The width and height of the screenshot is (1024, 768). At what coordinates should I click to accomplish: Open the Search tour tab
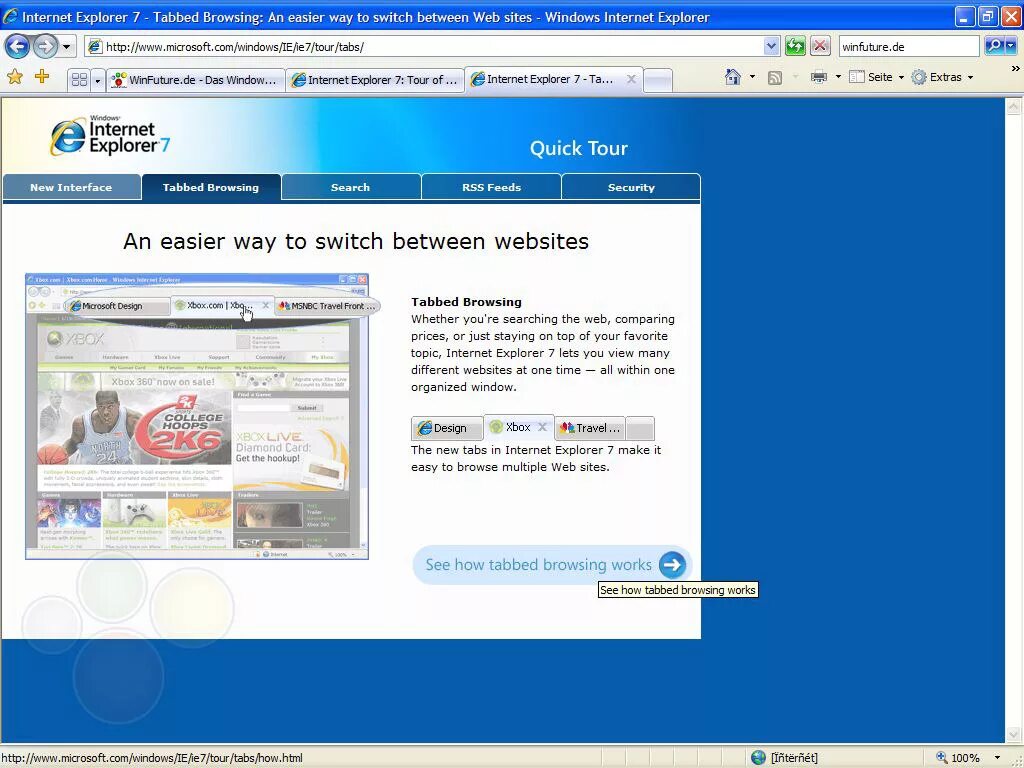point(351,187)
